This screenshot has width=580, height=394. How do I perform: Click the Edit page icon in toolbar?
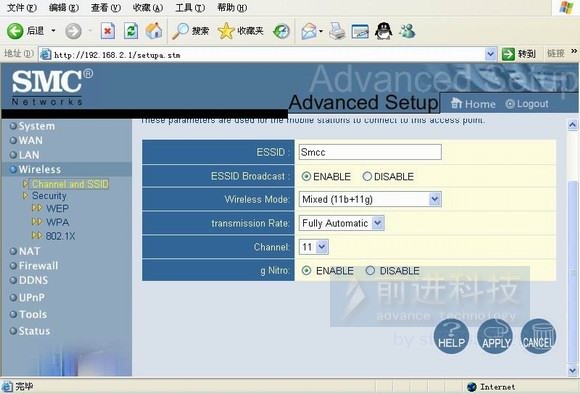pyautogui.click(x=360, y=31)
